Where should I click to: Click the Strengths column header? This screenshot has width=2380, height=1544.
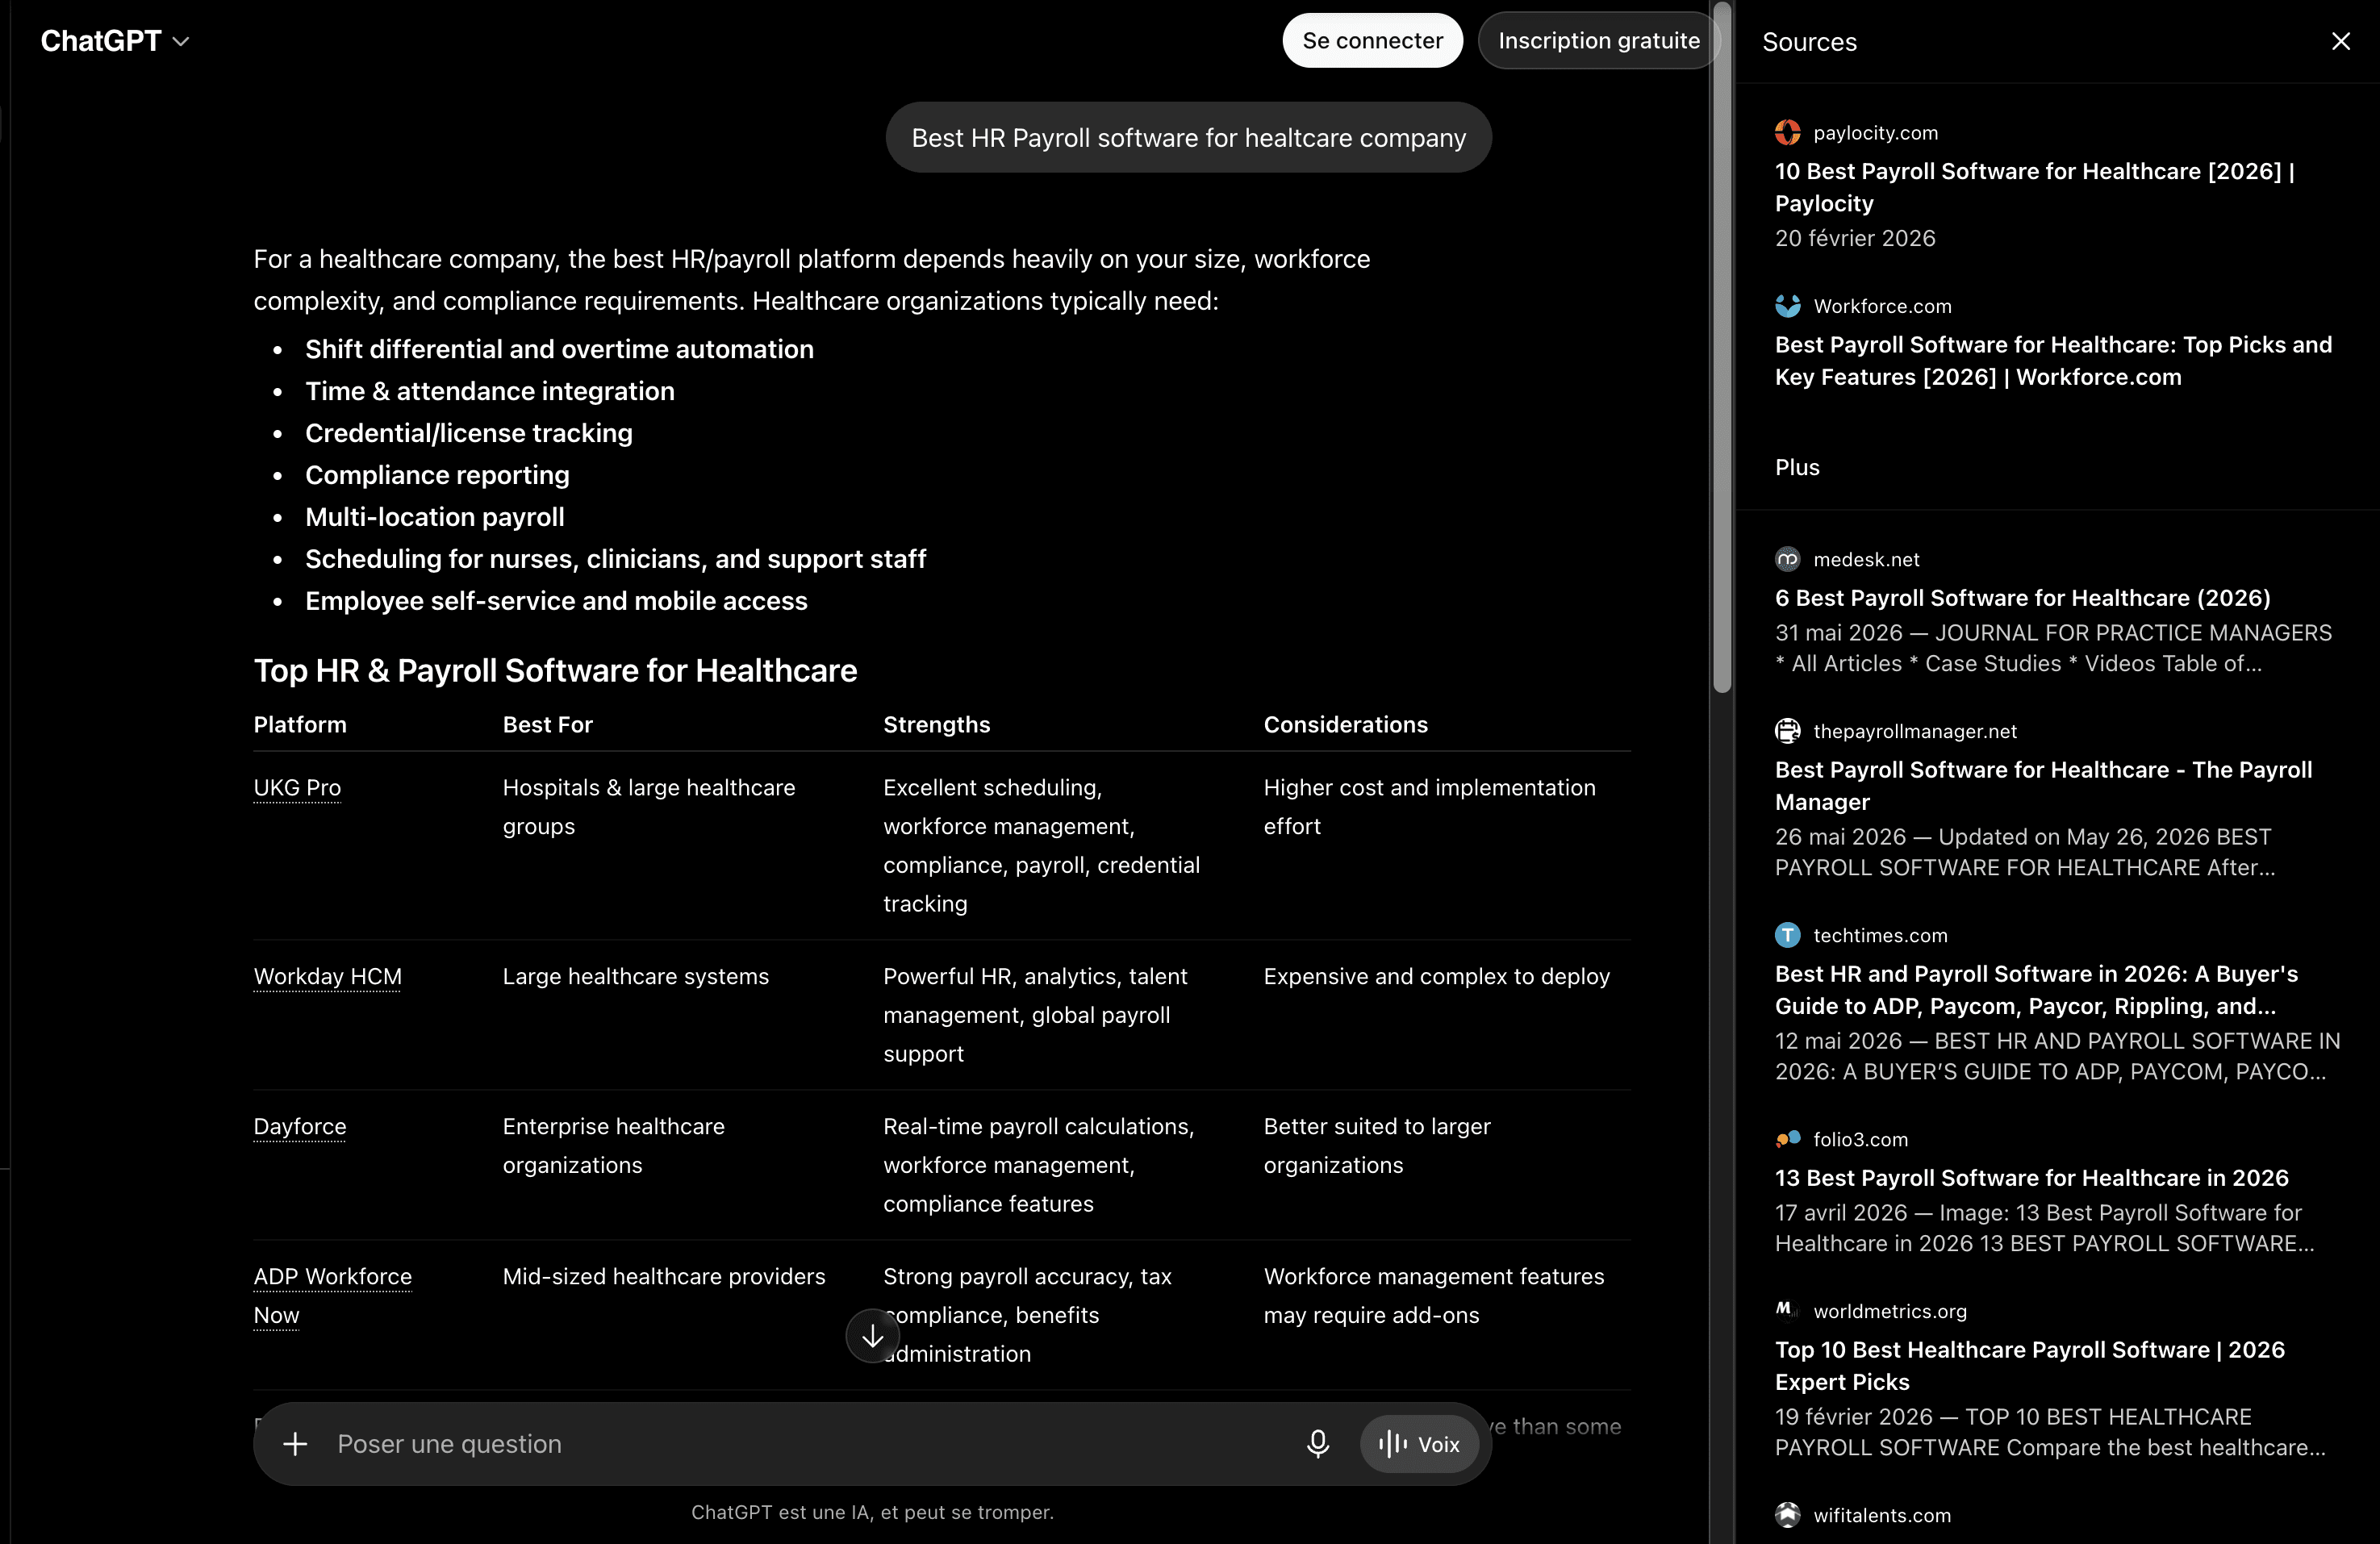936,725
